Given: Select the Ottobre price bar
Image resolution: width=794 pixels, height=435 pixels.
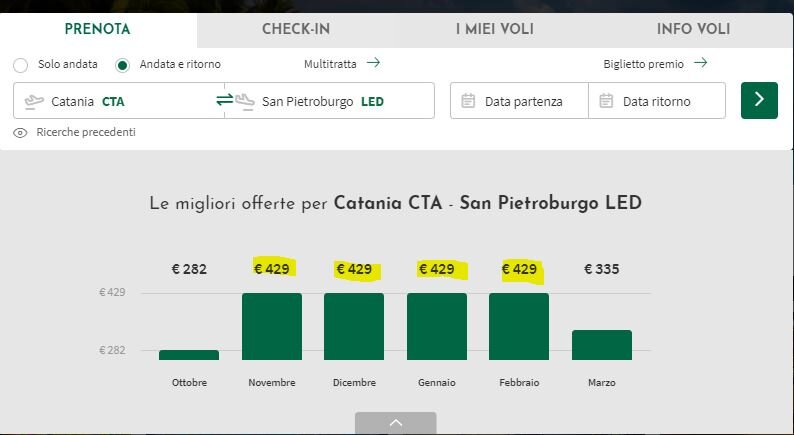Looking at the screenshot, I should tap(189, 355).
